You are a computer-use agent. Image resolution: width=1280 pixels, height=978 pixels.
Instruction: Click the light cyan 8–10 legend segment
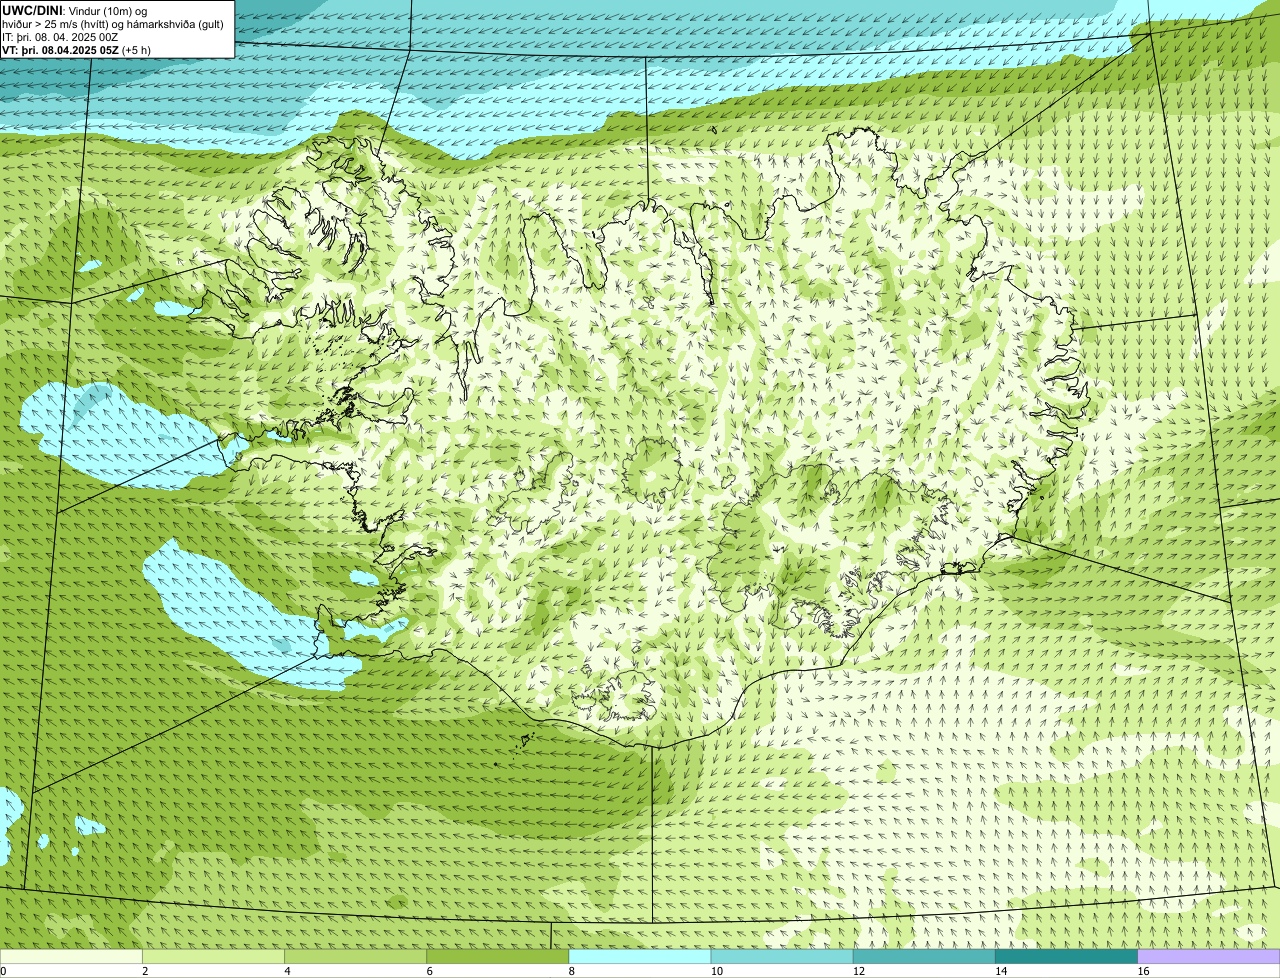pos(640,957)
